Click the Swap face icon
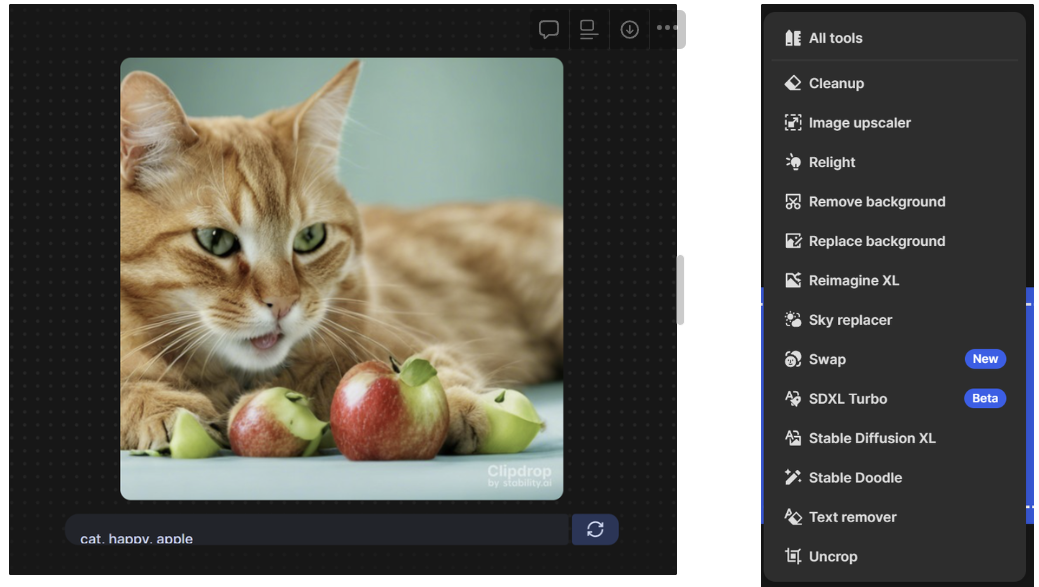The image size is (1039, 587). (x=793, y=359)
